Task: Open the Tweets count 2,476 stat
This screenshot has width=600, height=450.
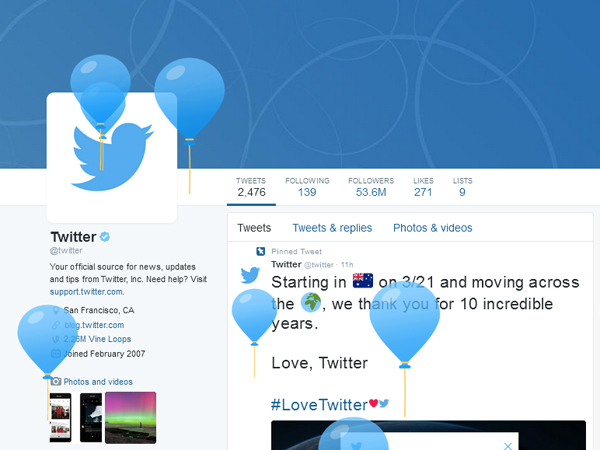Action: pos(251,187)
